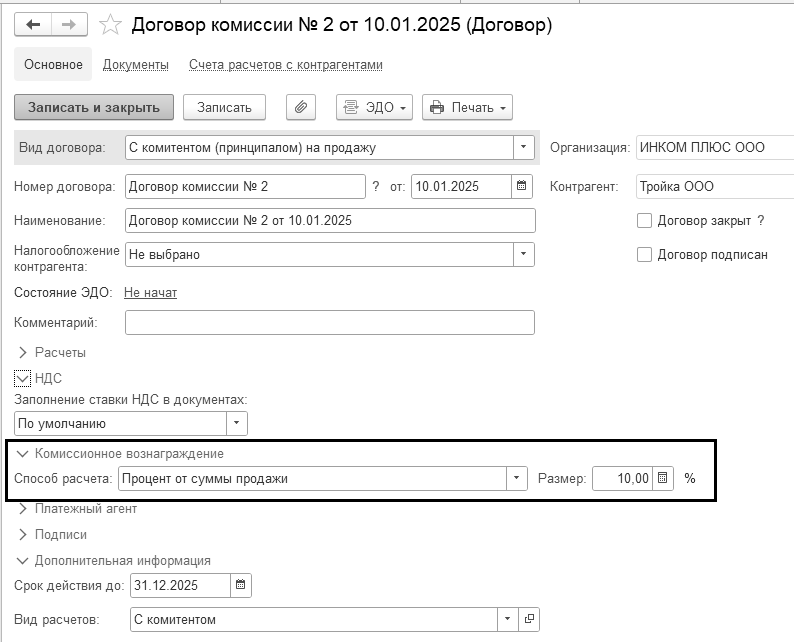Open the Налогообложение контрагента dropdown
Screen dimensions: 794x642
(524, 254)
